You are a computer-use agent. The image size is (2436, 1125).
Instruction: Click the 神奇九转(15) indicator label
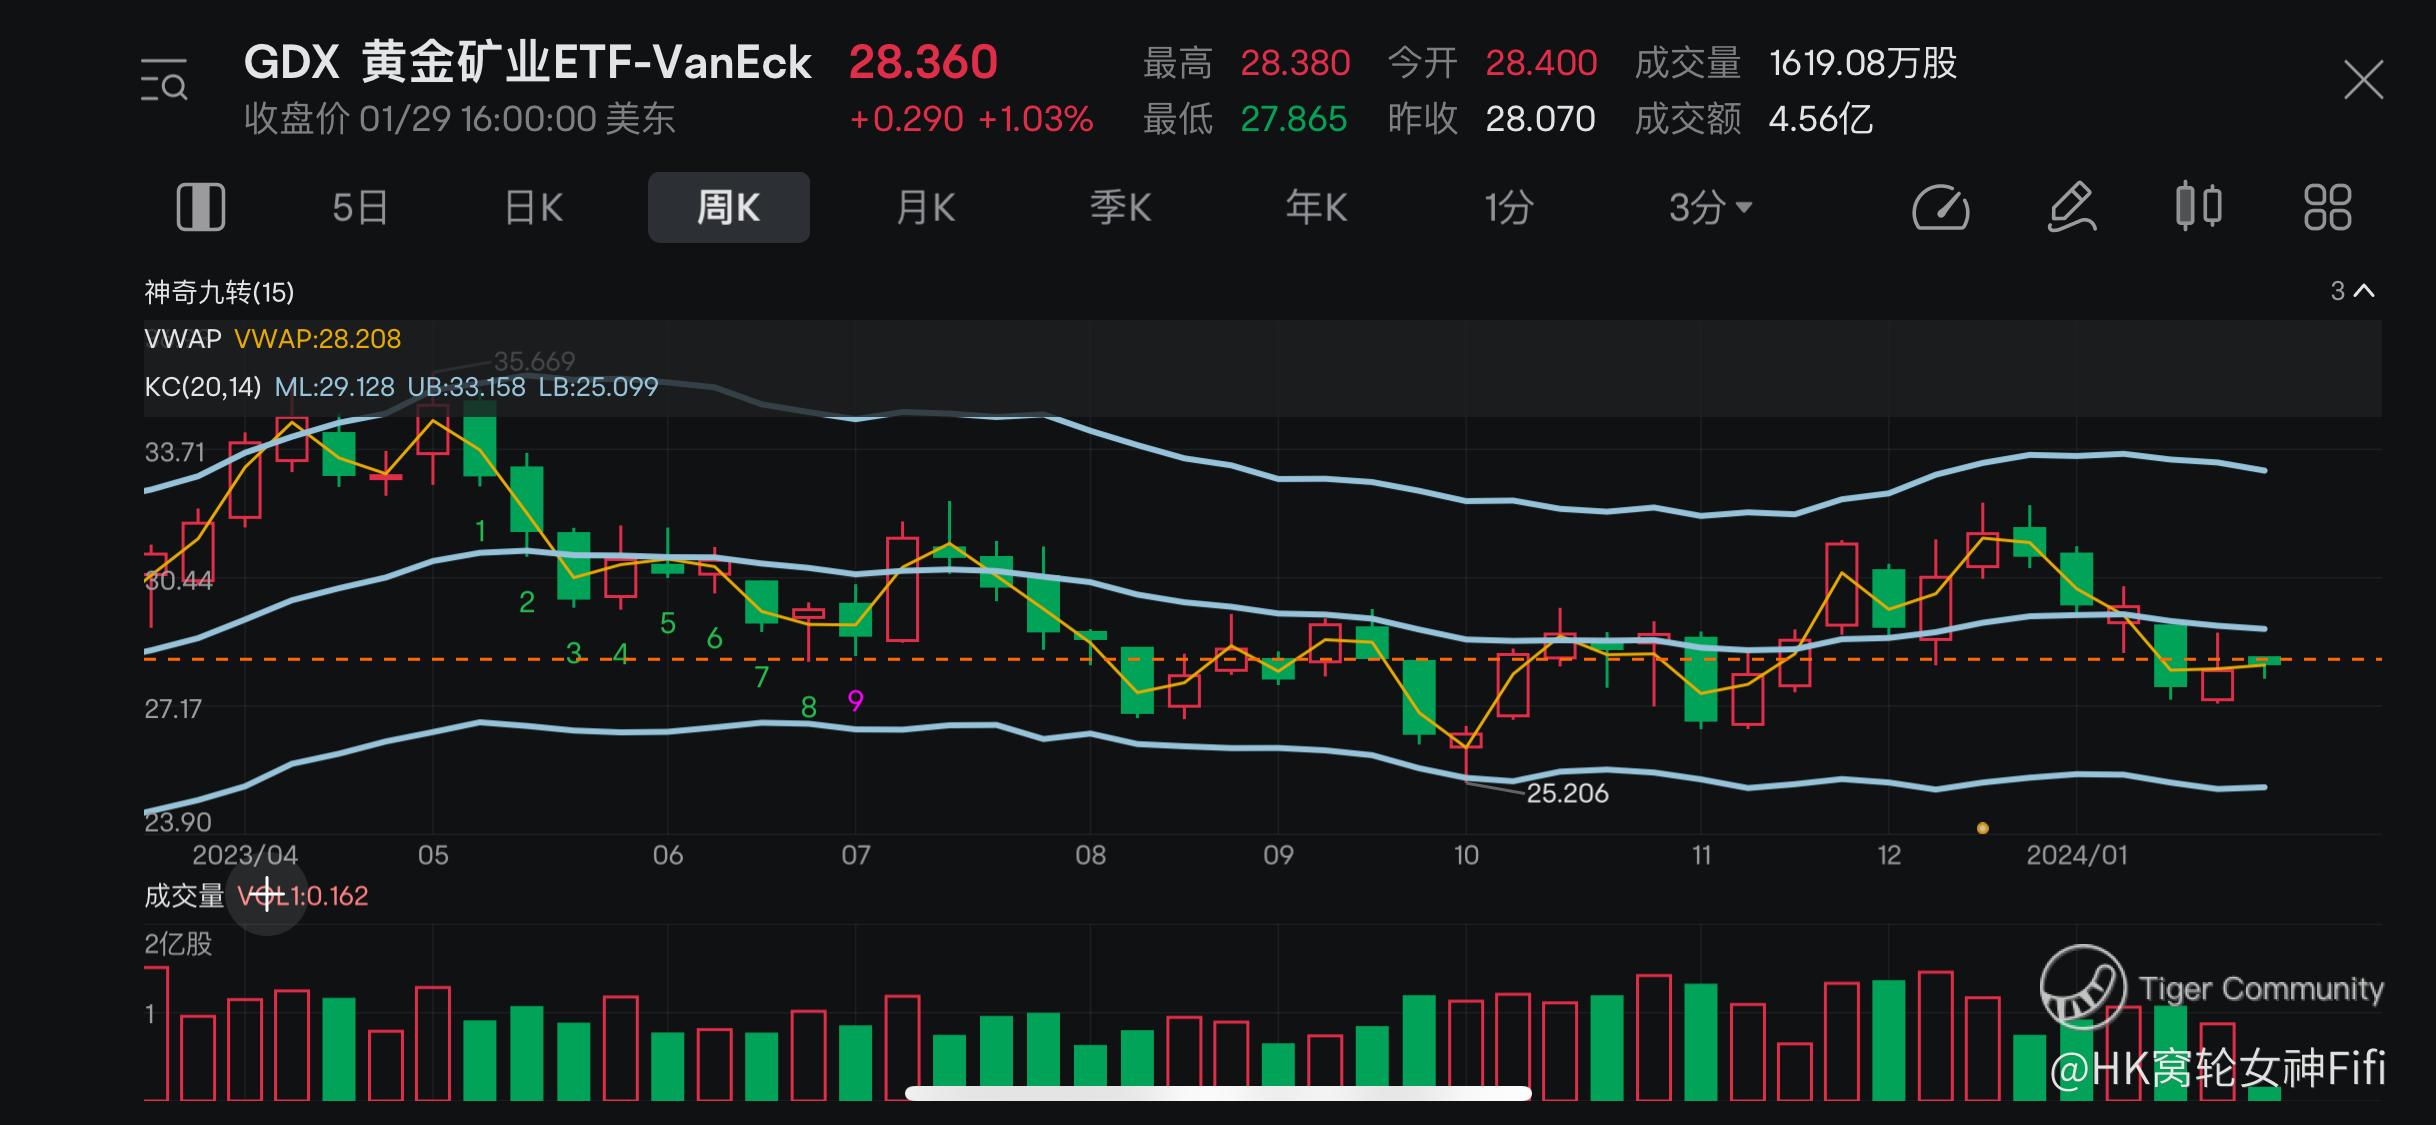[219, 292]
